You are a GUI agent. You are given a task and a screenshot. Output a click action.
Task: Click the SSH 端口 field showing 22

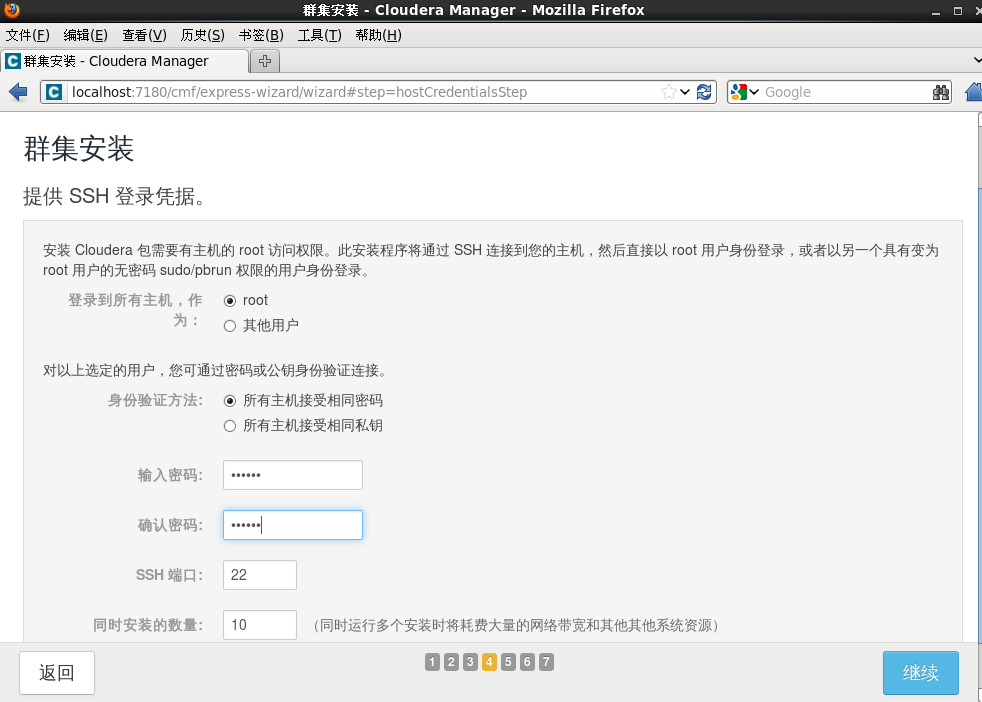(260, 575)
